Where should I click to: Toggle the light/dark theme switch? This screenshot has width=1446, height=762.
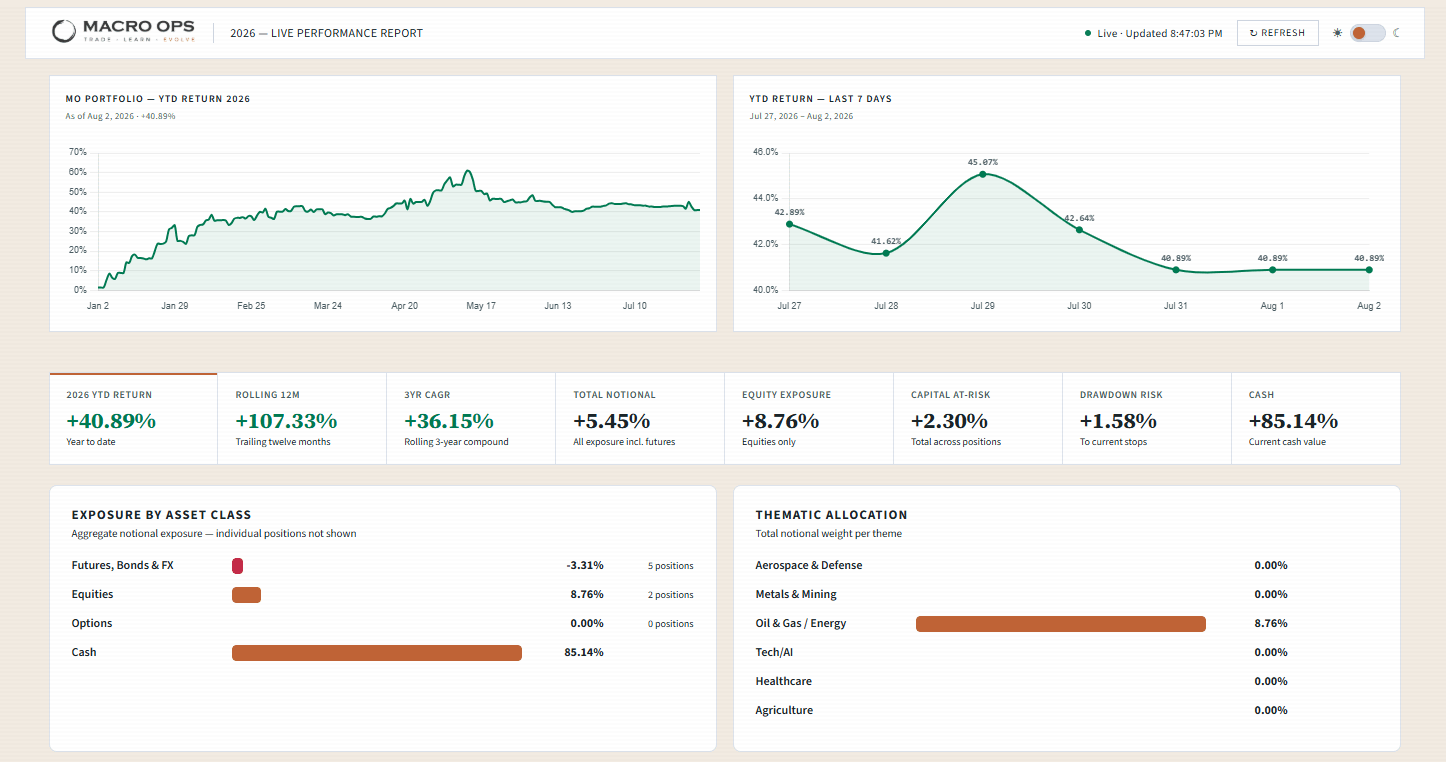1367,33
